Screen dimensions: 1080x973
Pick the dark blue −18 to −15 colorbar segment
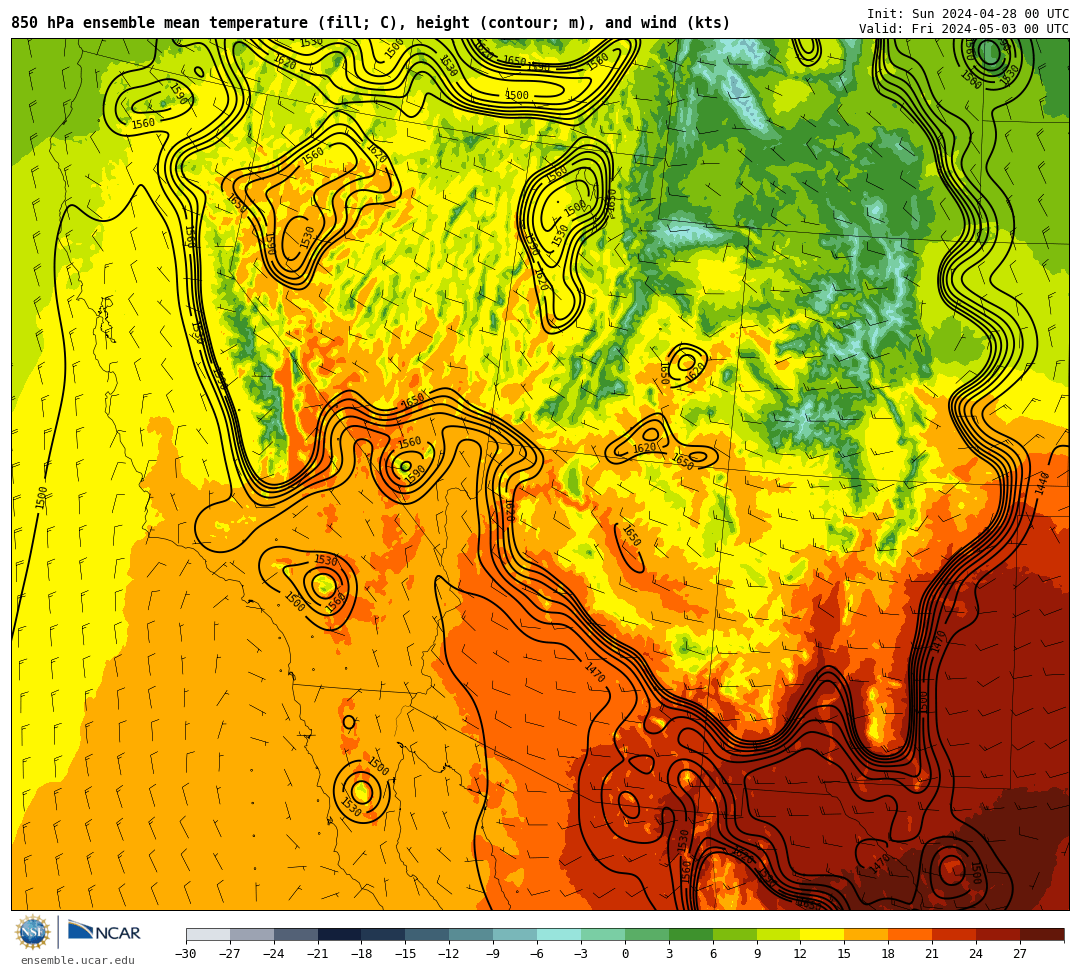384,934
